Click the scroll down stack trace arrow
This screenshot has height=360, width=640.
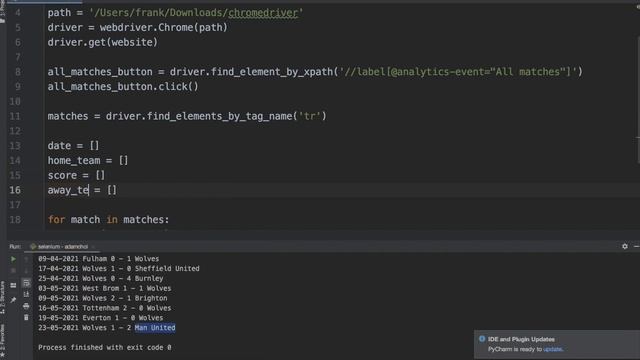coord(27,270)
